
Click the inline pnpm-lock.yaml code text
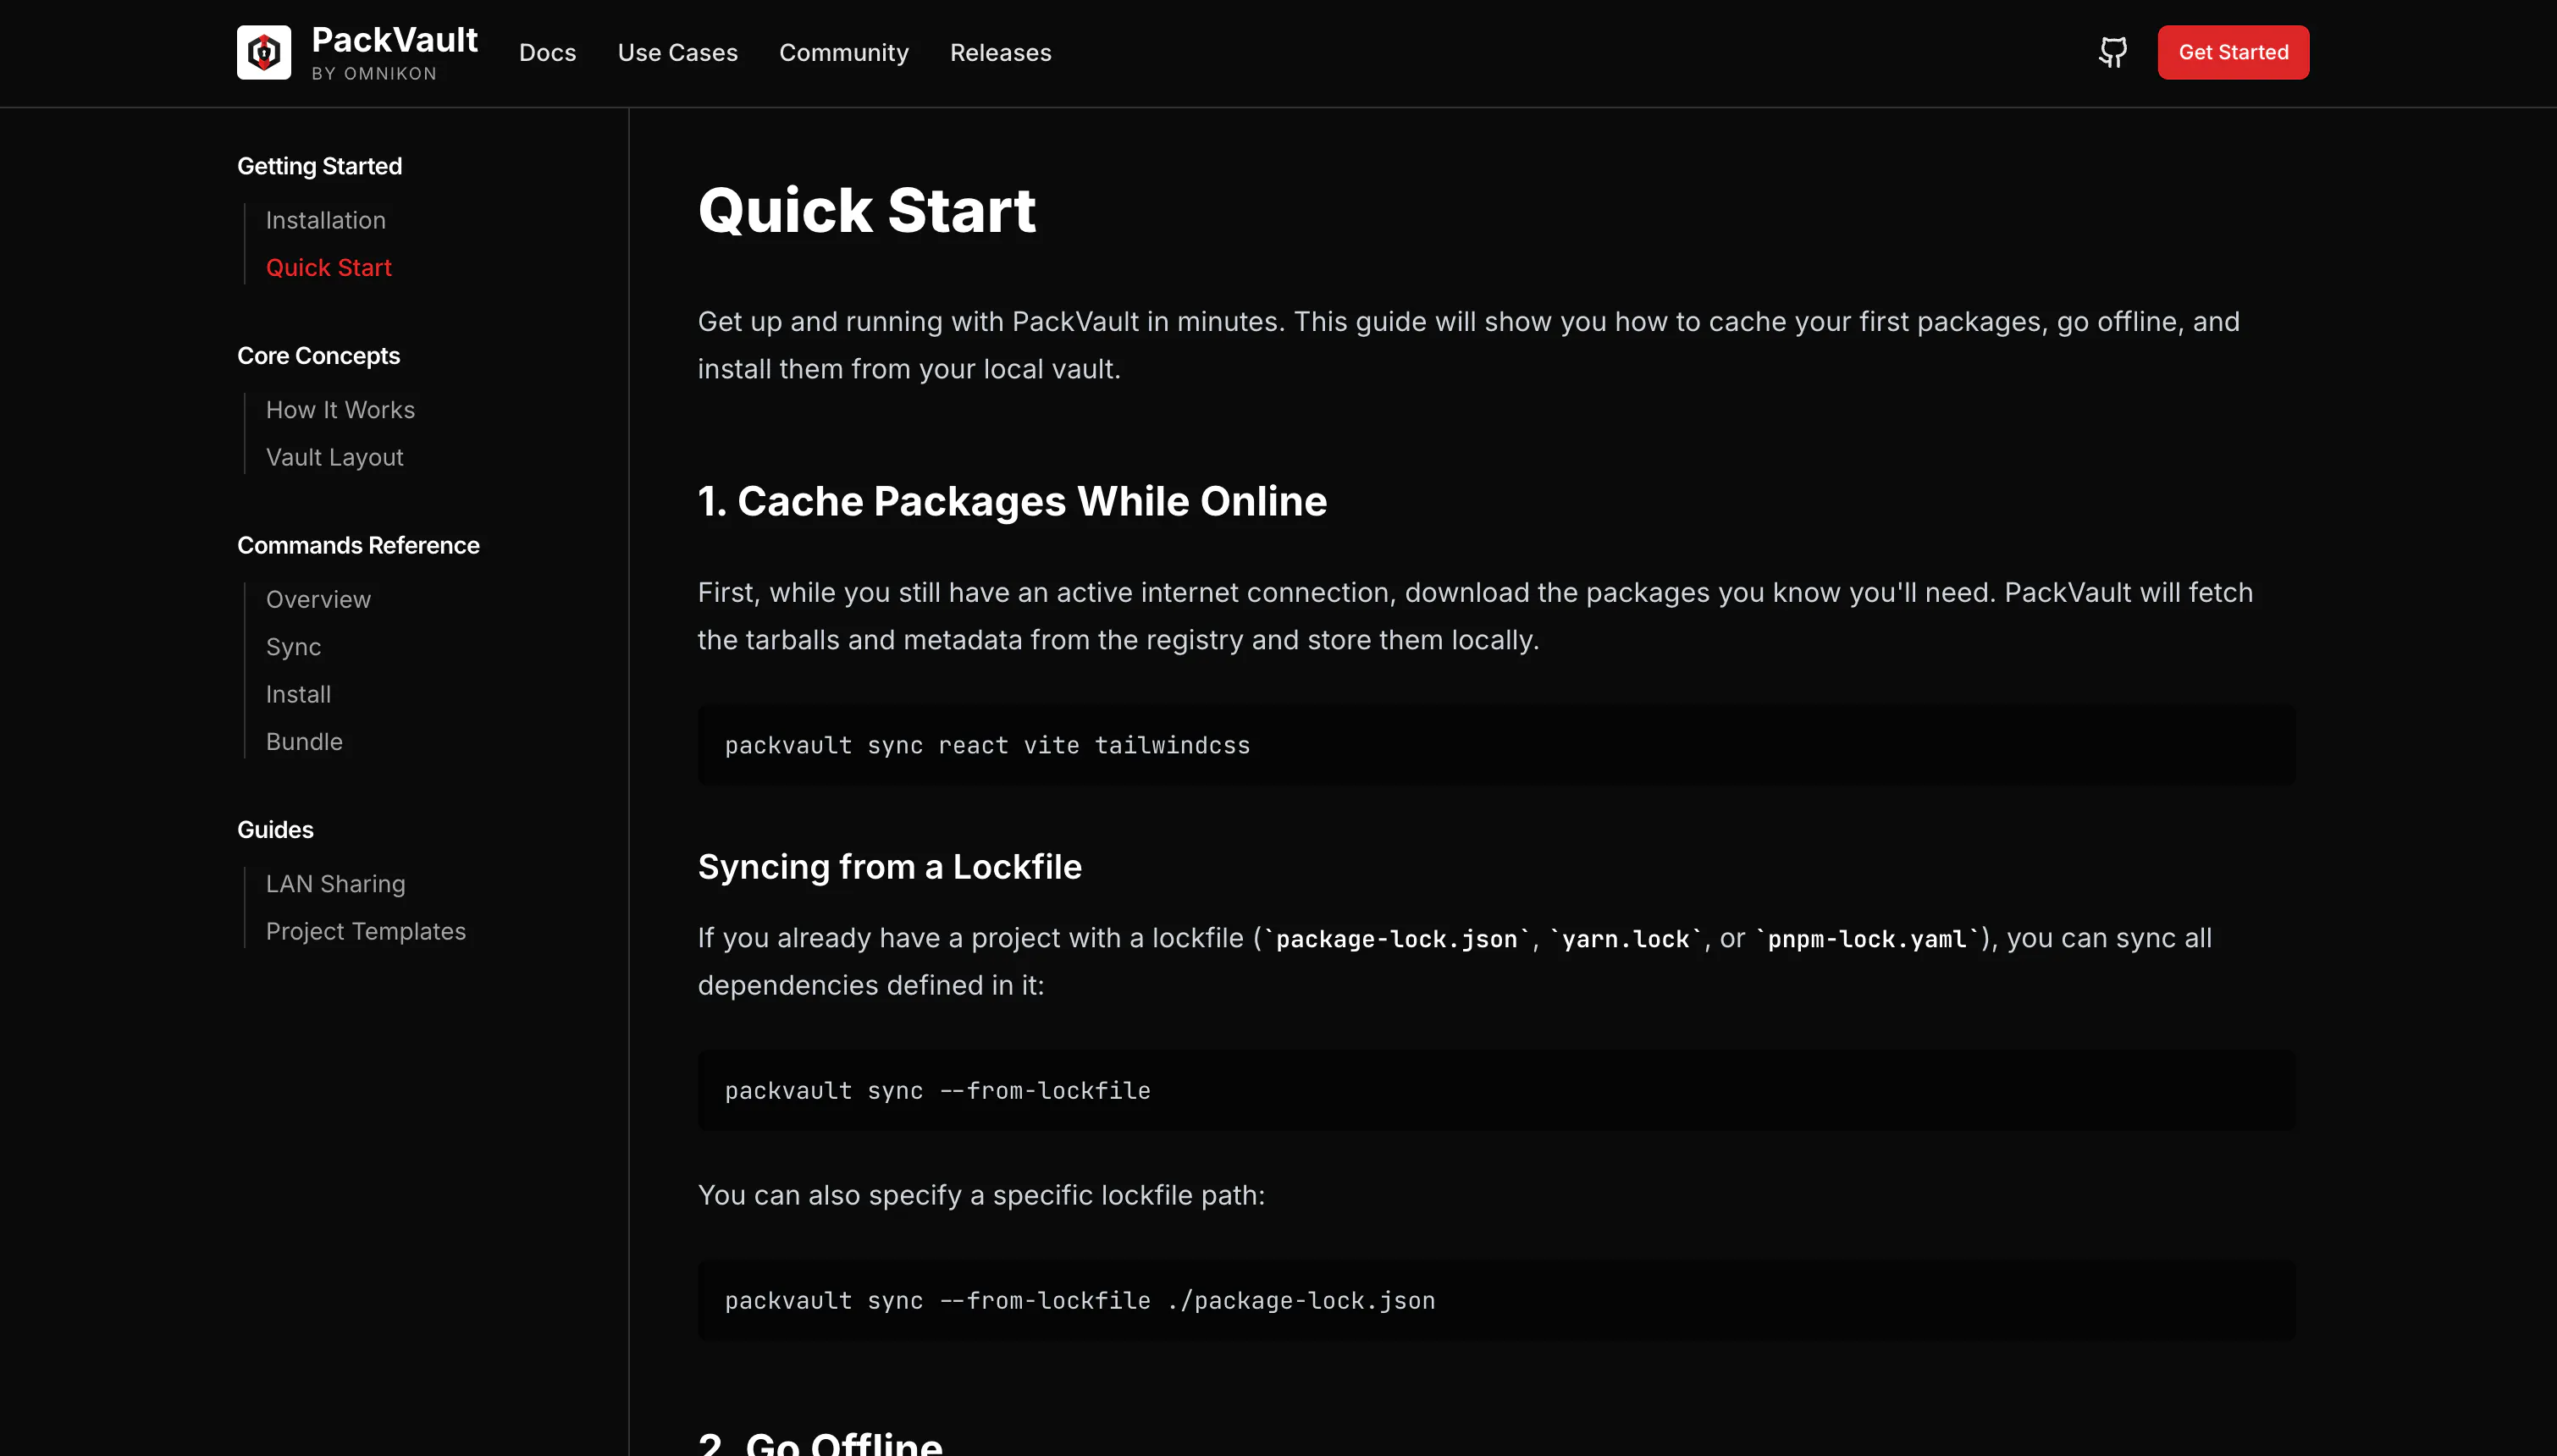1866,939
